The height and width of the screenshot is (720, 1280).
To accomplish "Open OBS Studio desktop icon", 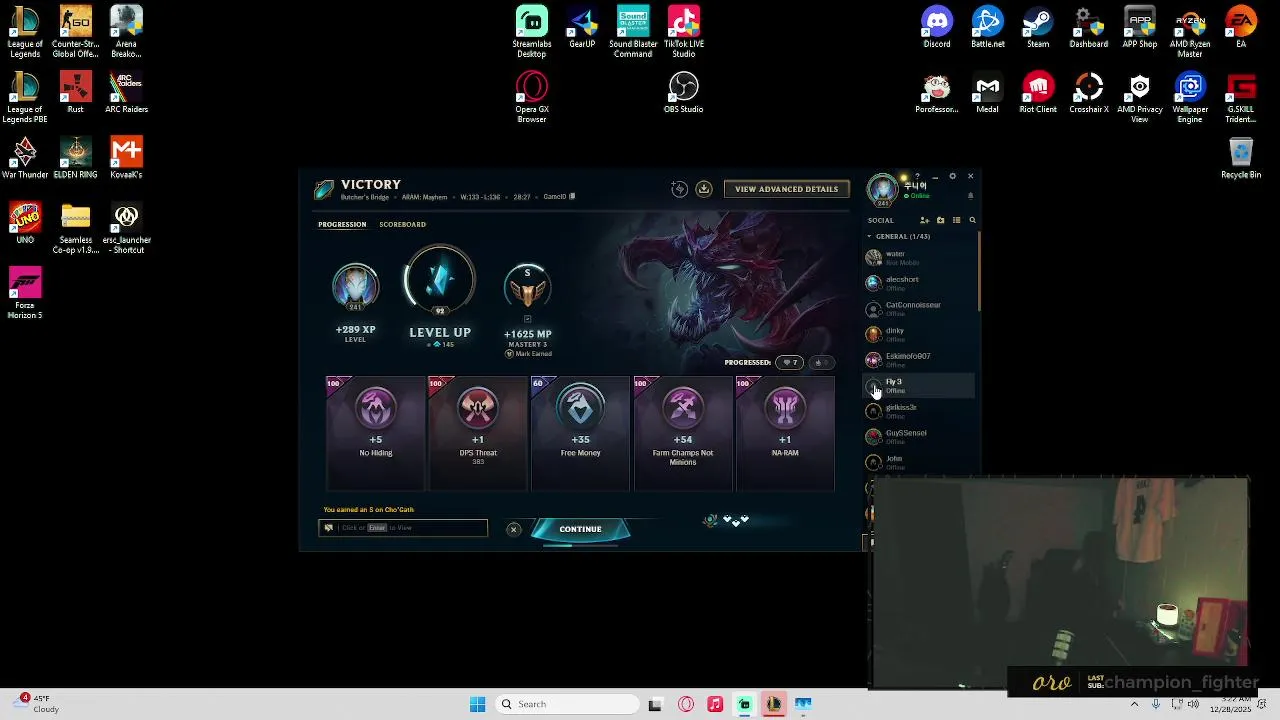I will pos(684,93).
